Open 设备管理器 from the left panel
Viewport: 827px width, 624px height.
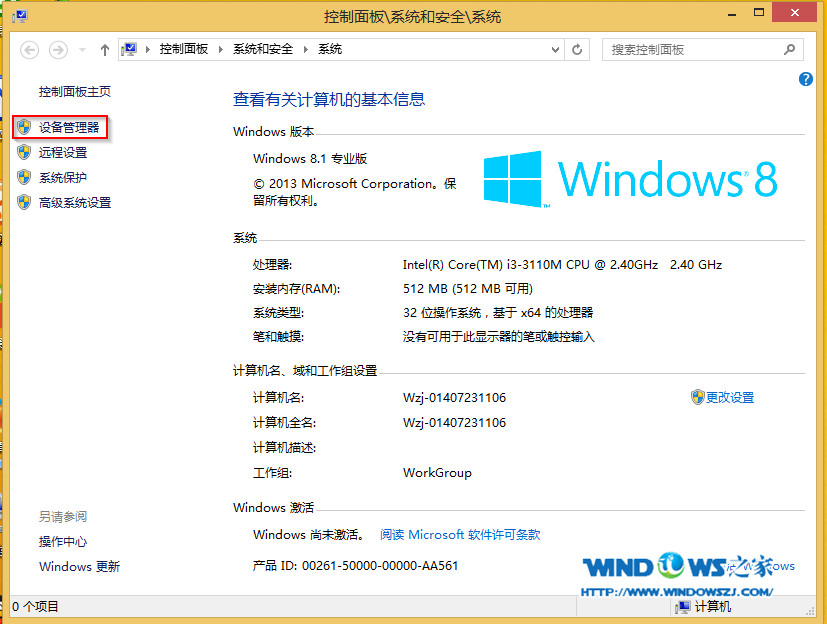69,127
